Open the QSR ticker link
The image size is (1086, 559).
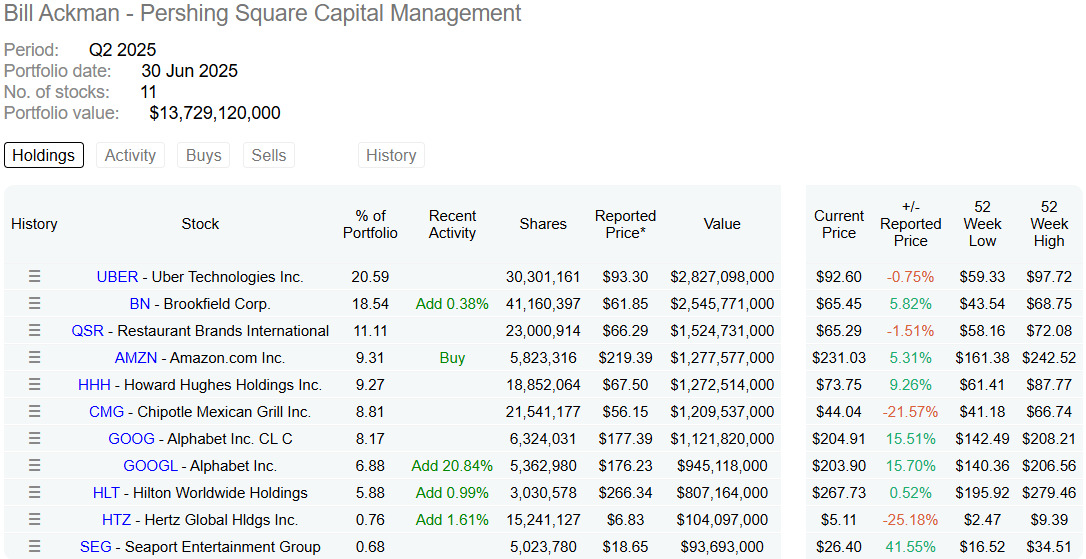pyautogui.click(x=87, y=331)
